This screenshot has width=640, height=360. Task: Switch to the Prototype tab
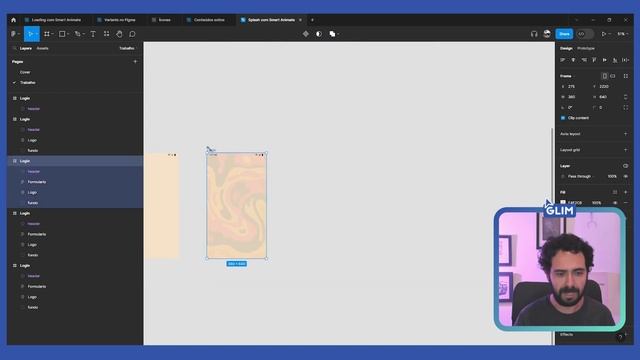pyautogui.click(x=586, y=48)
